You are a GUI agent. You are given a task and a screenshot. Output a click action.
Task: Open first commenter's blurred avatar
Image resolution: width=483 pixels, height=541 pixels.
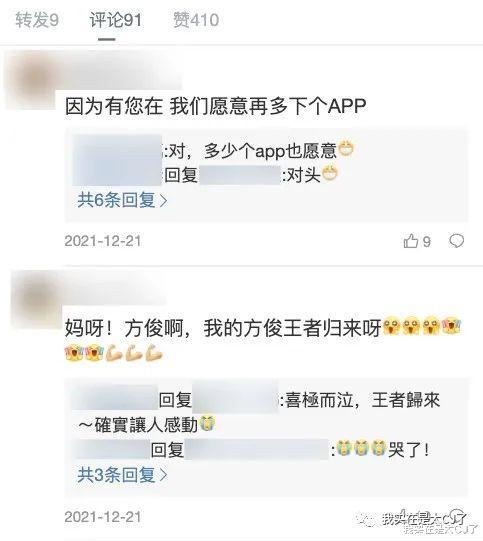click(x=31, y=81)
